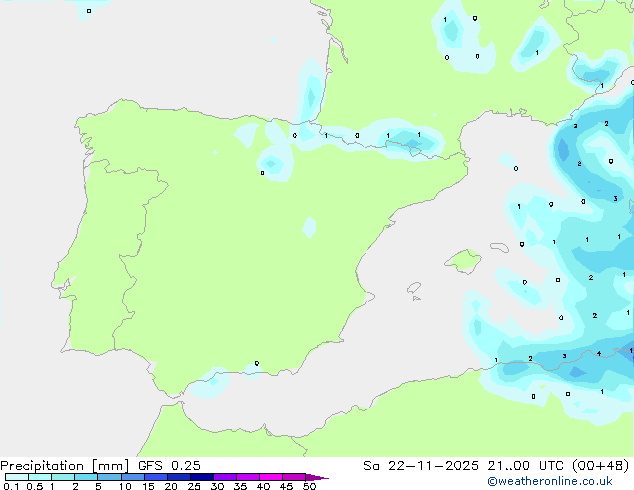Click the legend value '0.5'

click(x=35, y=486)
